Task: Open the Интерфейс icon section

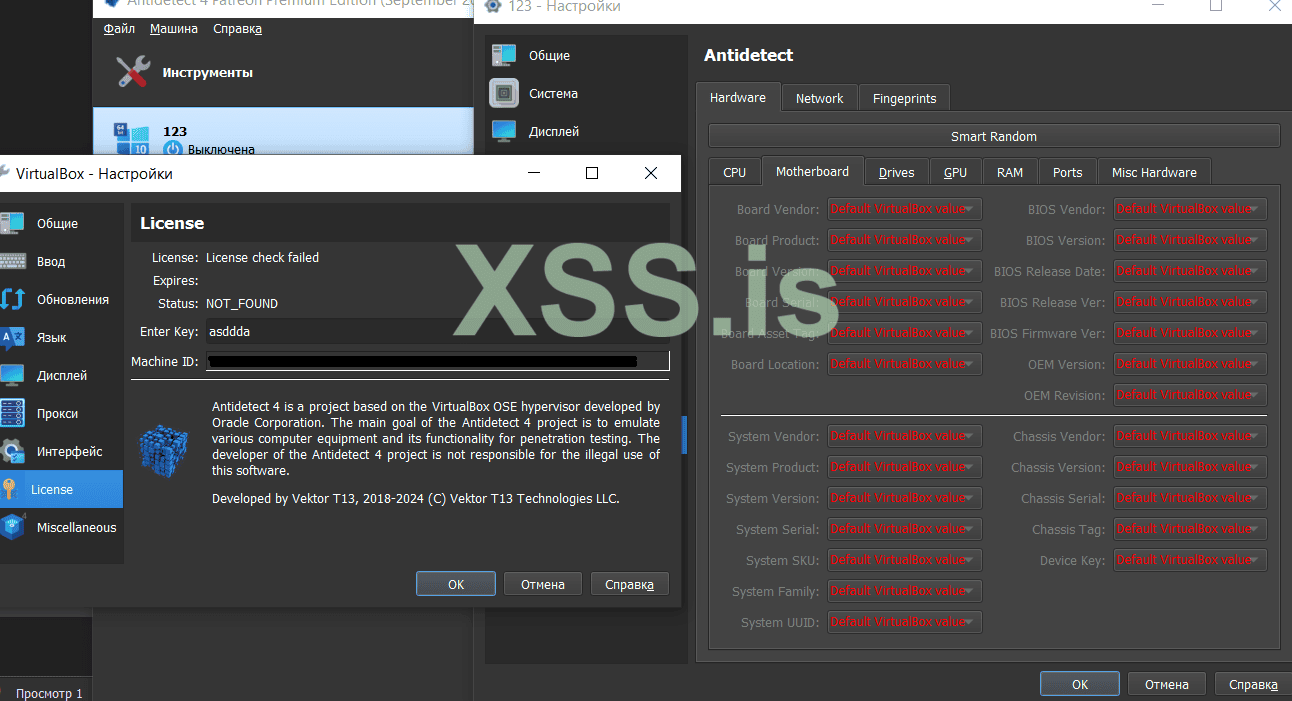Action: tap(12, 452)
